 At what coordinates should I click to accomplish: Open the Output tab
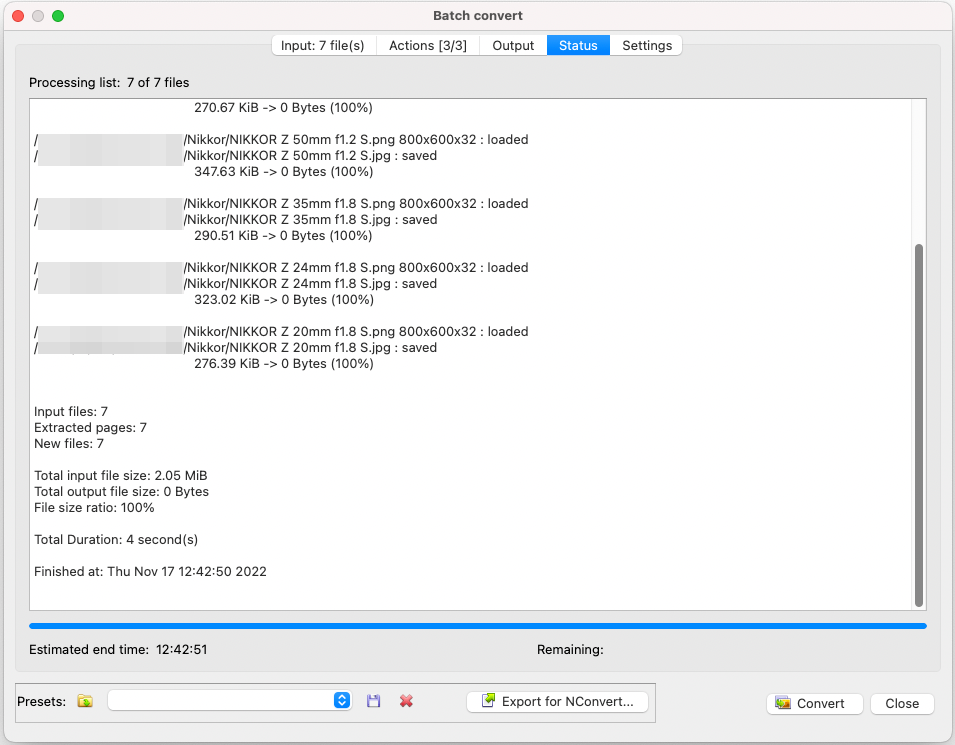click(513, 46)
